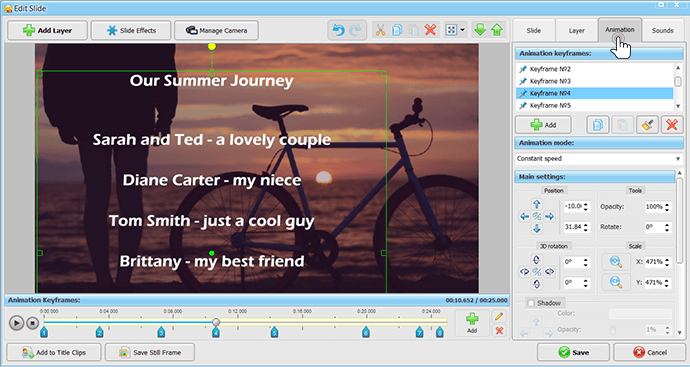Adjust the Scale Y 471% stepper
Image resolution: width=690 pixels, height=367 pixels.
click(x=667, y=283)
